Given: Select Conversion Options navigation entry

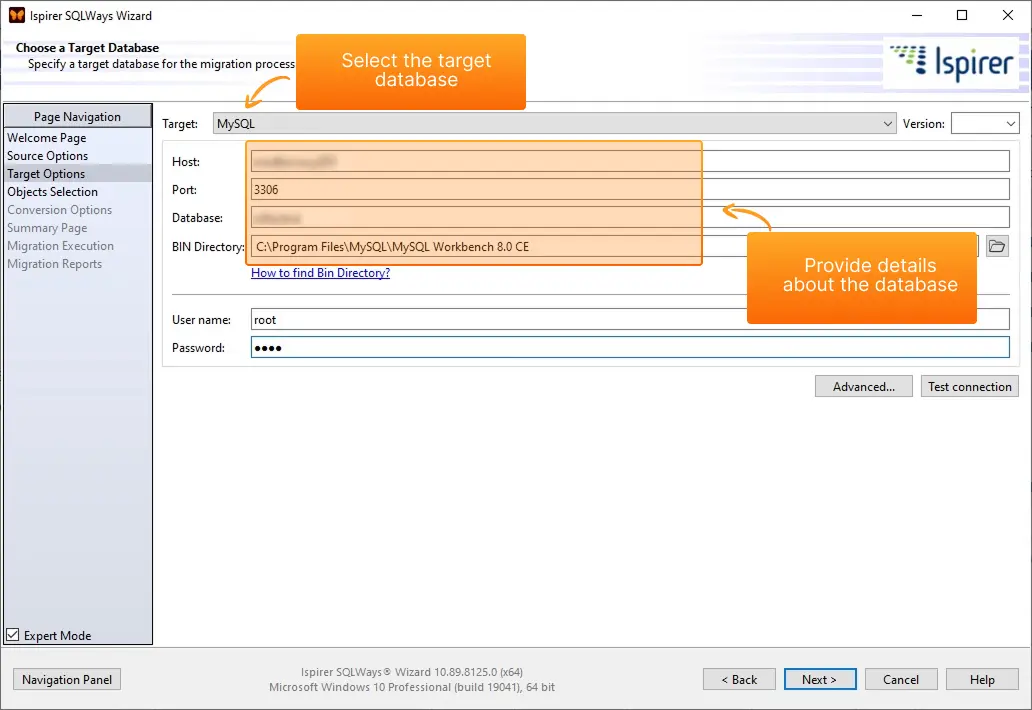Looking at the screenshot, I should coord(59,209).
